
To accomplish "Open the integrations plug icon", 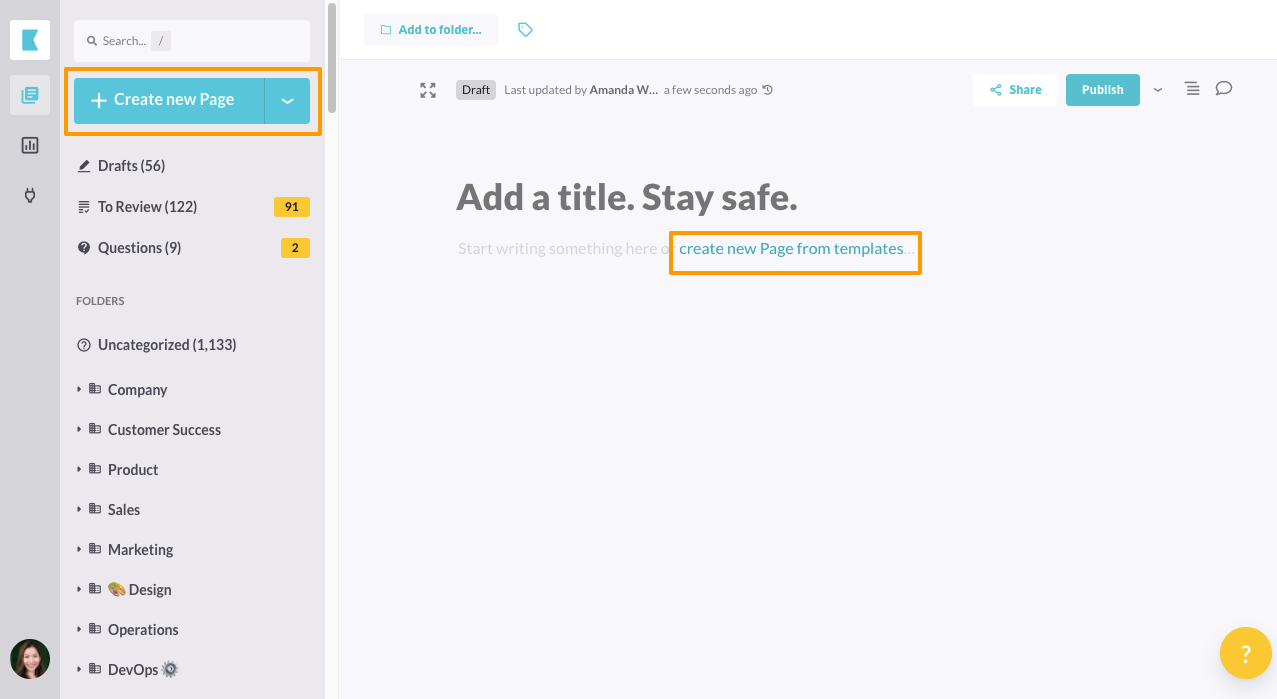I will tap(30, 194).
